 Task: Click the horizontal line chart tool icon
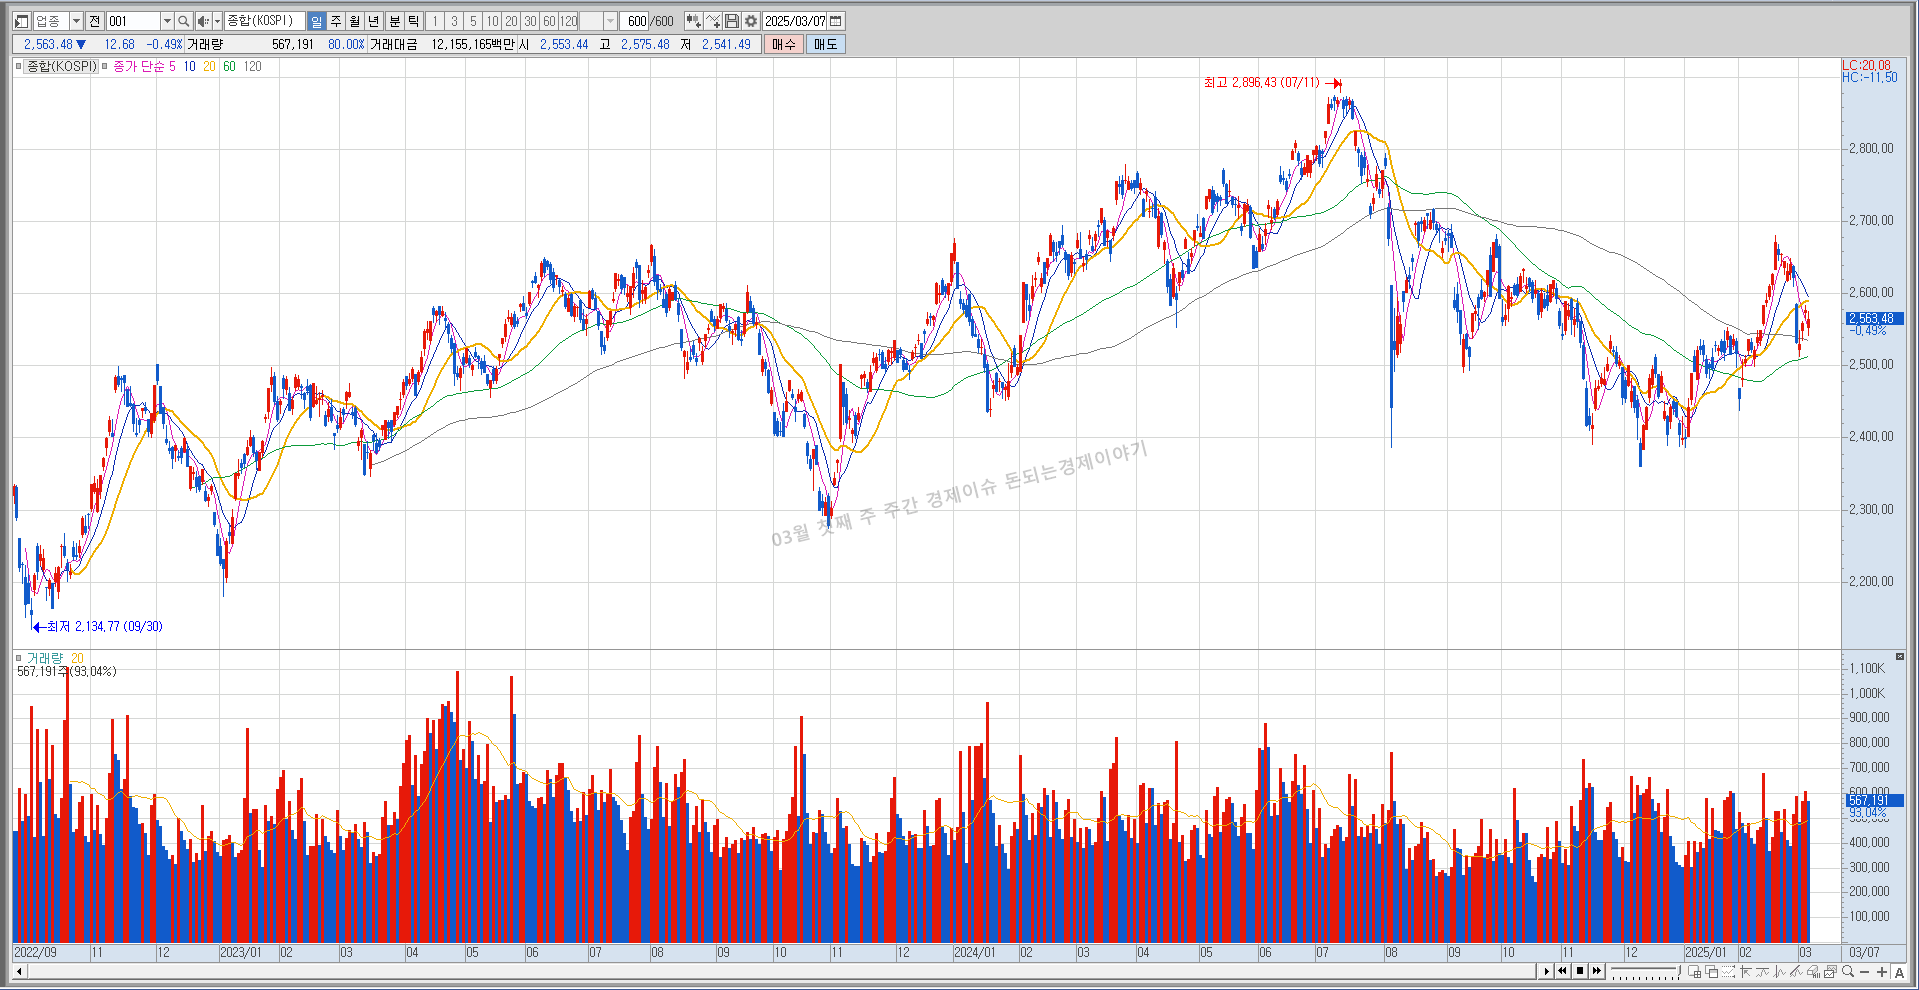click(1763, 972)
